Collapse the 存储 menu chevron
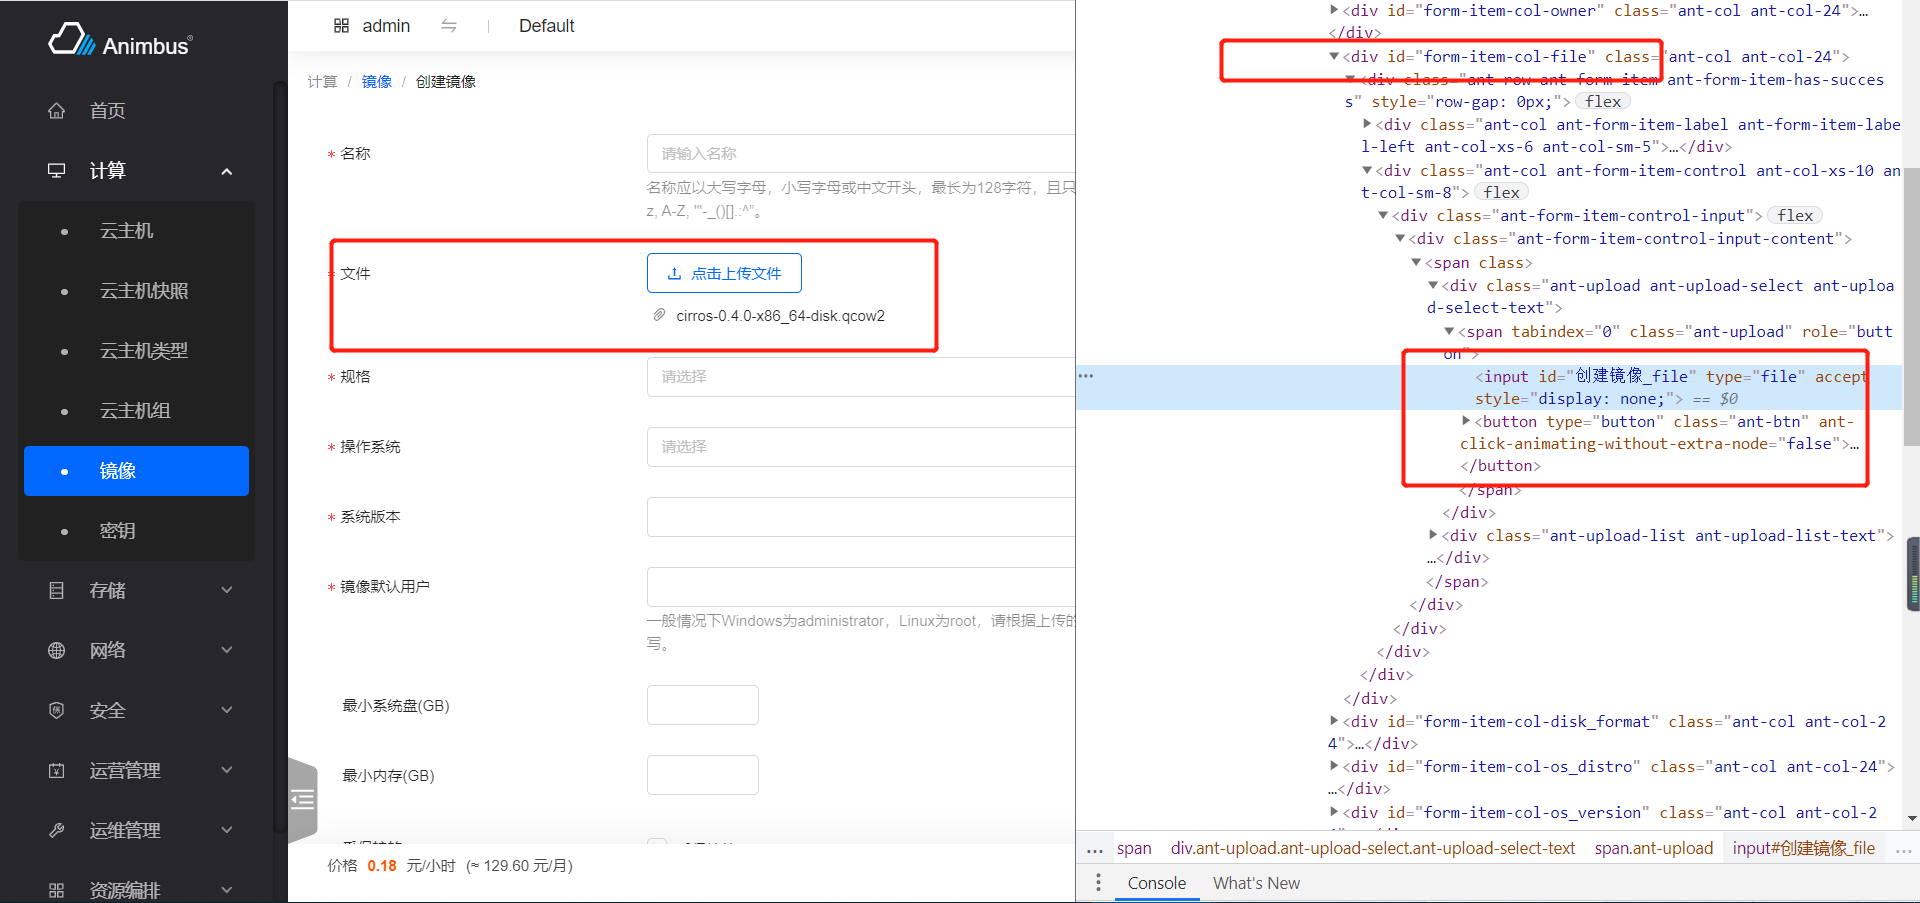This screenshot has height=903, width=1920. coord(226,590)
